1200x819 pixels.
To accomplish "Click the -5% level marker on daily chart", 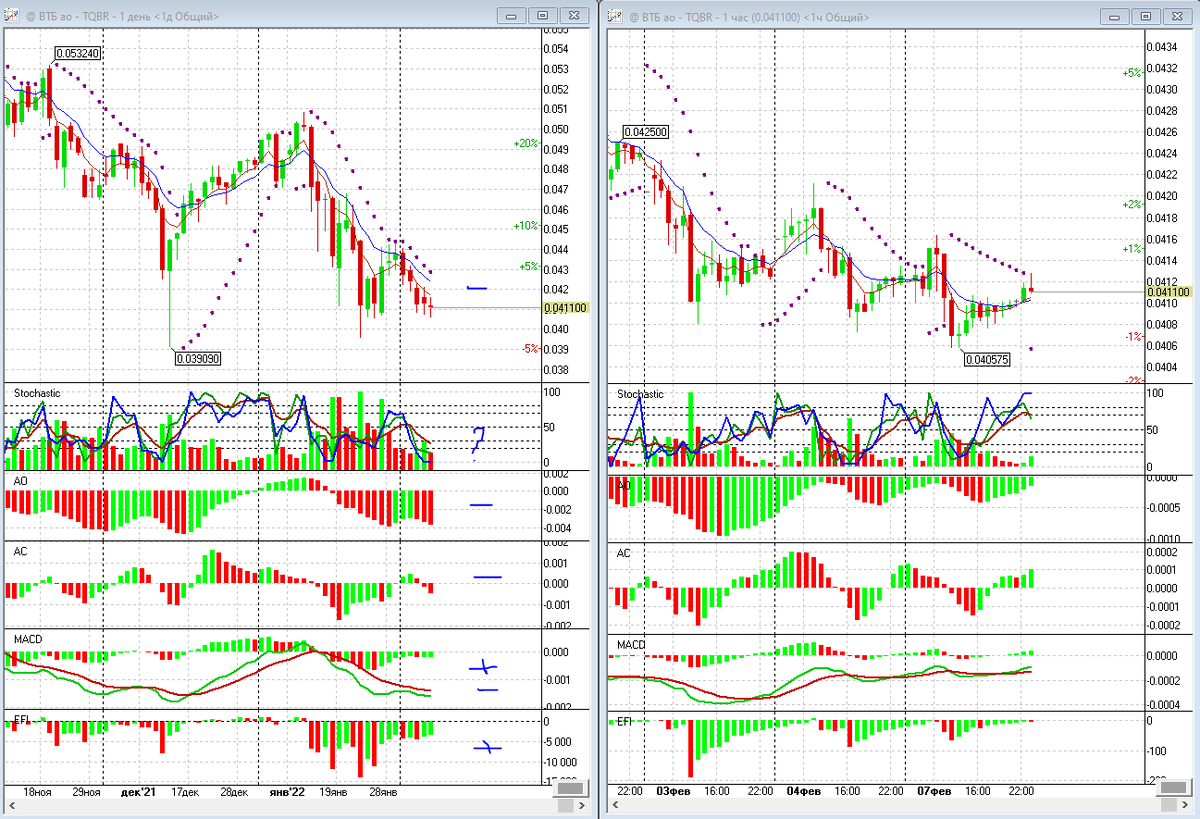I will [x=529, y=348].
